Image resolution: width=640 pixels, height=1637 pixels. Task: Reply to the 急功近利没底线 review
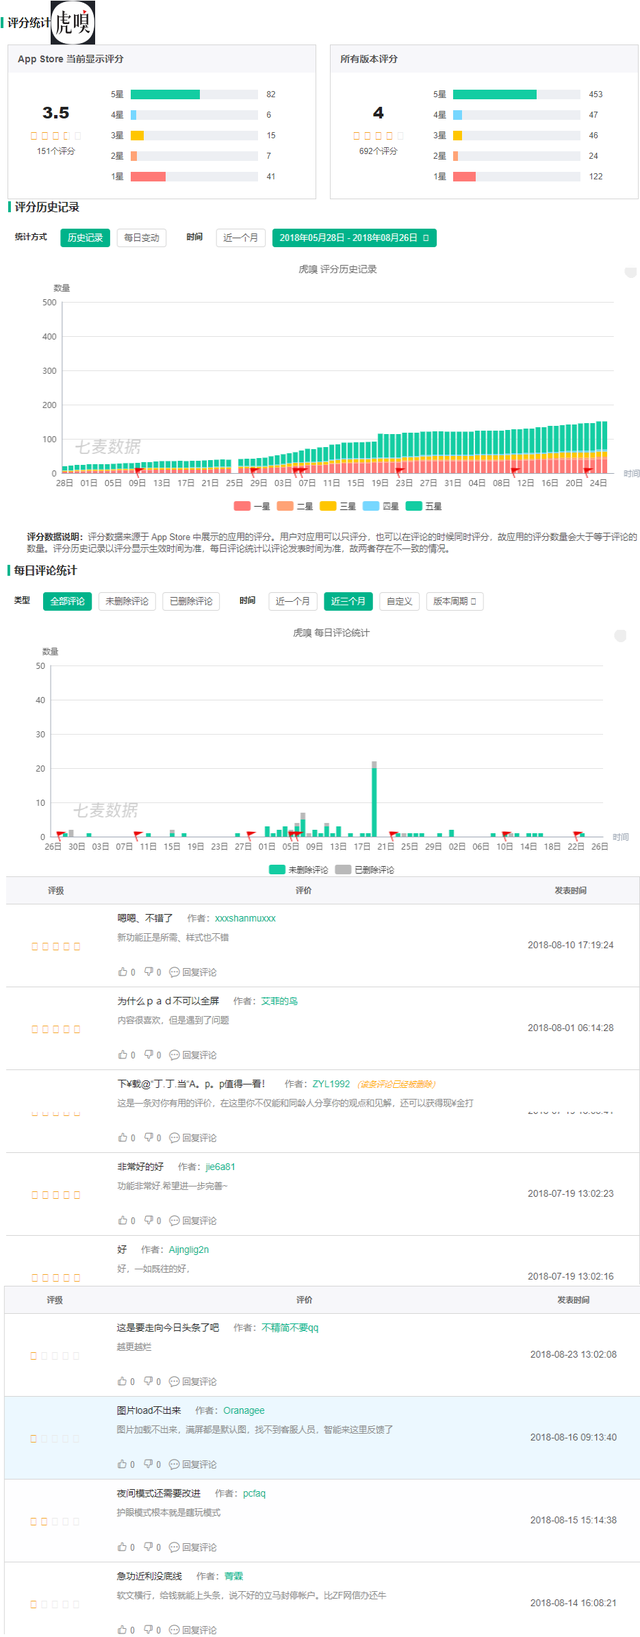(193, 1630)
